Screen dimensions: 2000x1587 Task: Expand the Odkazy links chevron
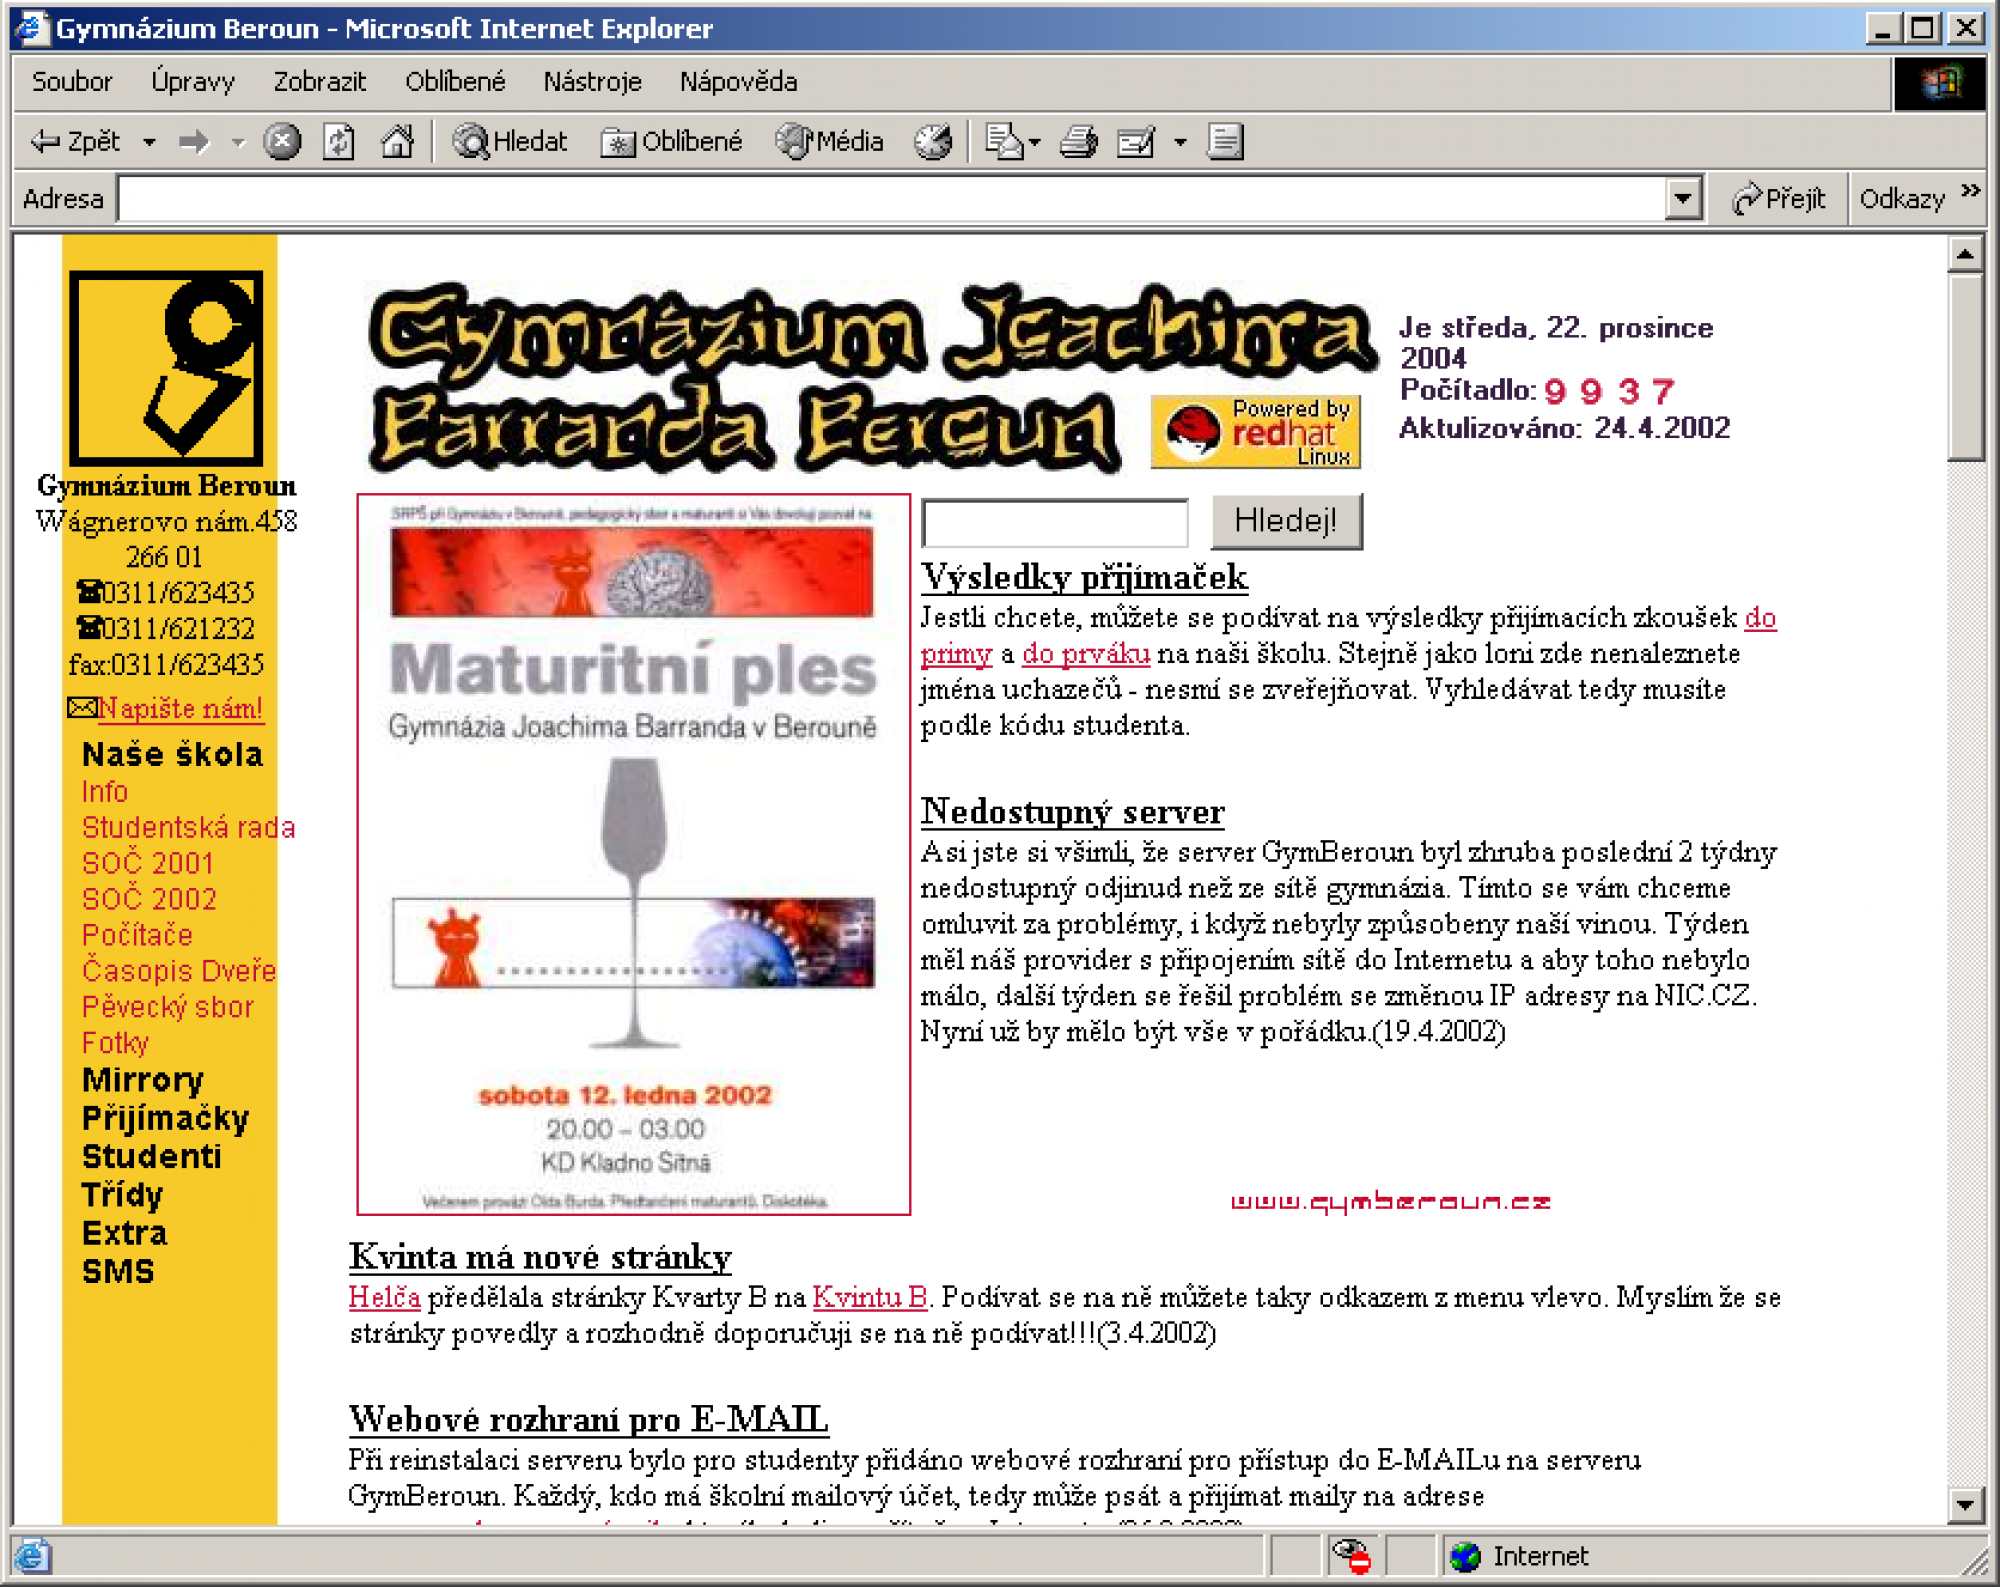[x=1970, y=191]
